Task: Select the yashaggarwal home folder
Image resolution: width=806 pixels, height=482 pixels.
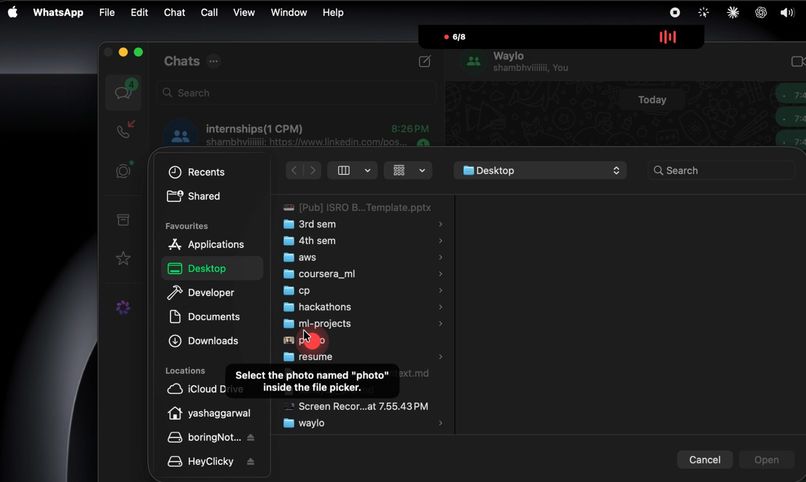Action: [x=212, y=413]
